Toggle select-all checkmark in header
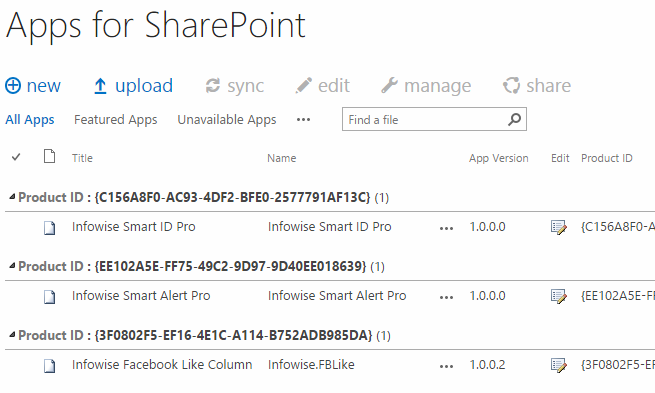Viewport: 655px width, 393px height. pos(16,157)
